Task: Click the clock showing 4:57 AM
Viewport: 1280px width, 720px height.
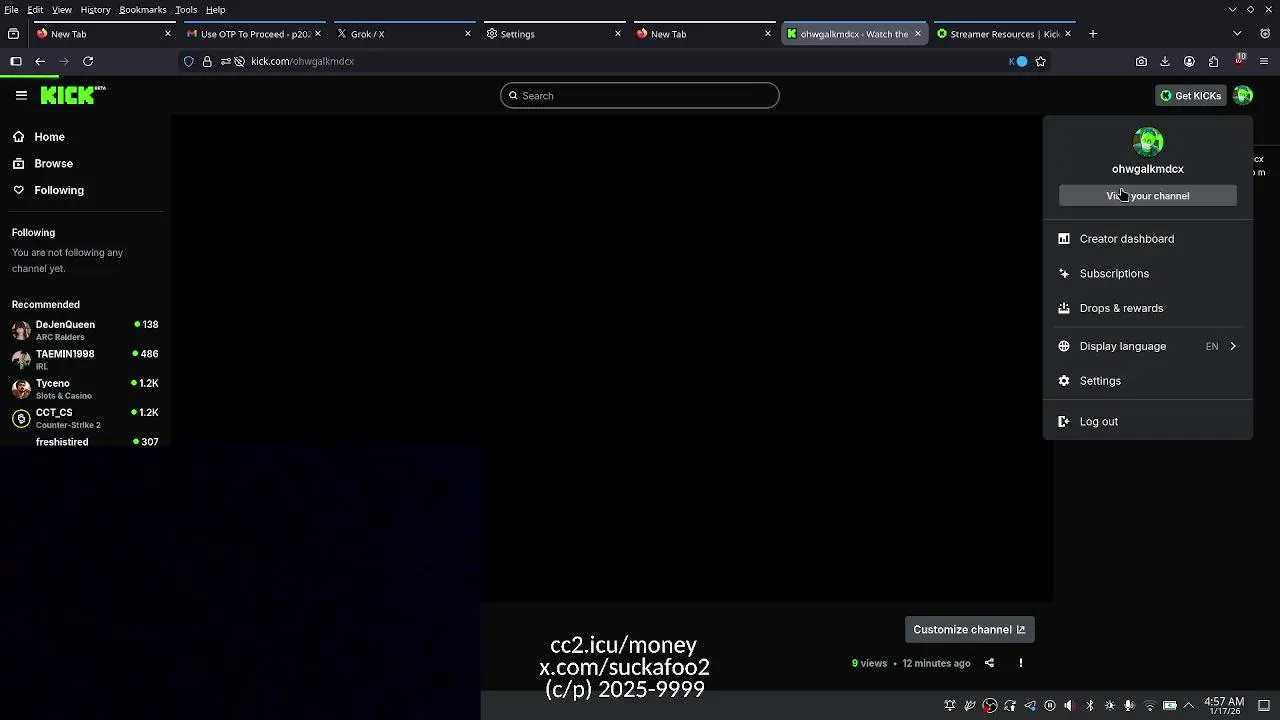Action: click(1224, 705)
